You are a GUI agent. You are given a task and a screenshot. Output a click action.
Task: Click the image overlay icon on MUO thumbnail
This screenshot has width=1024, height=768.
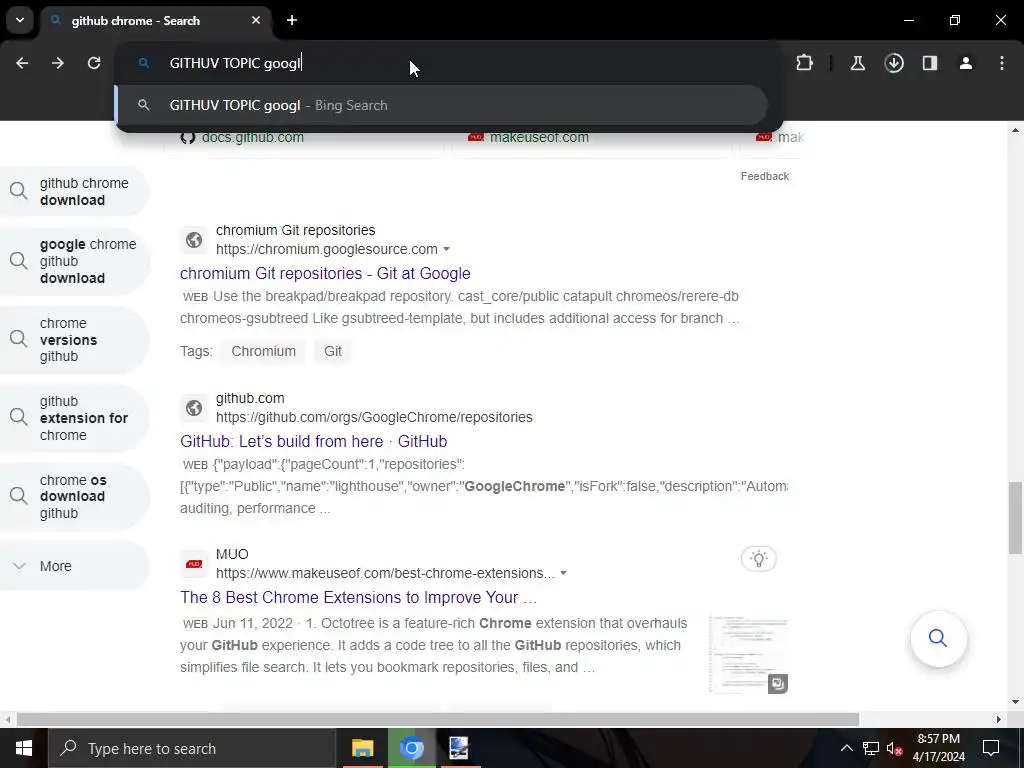point(777,683)
